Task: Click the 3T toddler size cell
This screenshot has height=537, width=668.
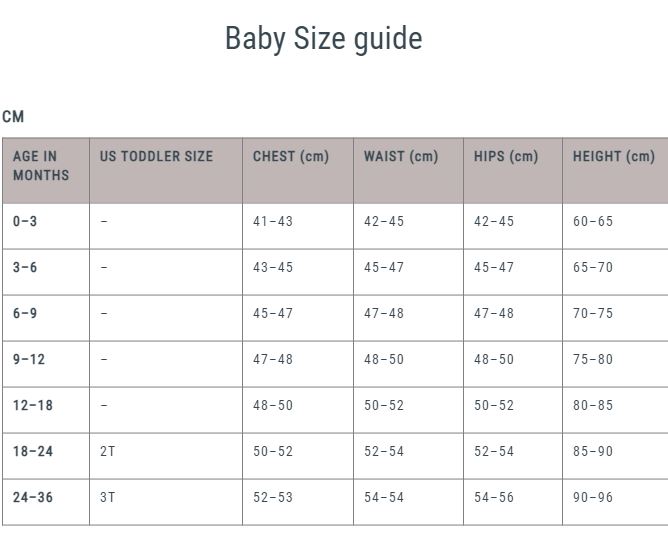Action: click(x=108, y=498)
